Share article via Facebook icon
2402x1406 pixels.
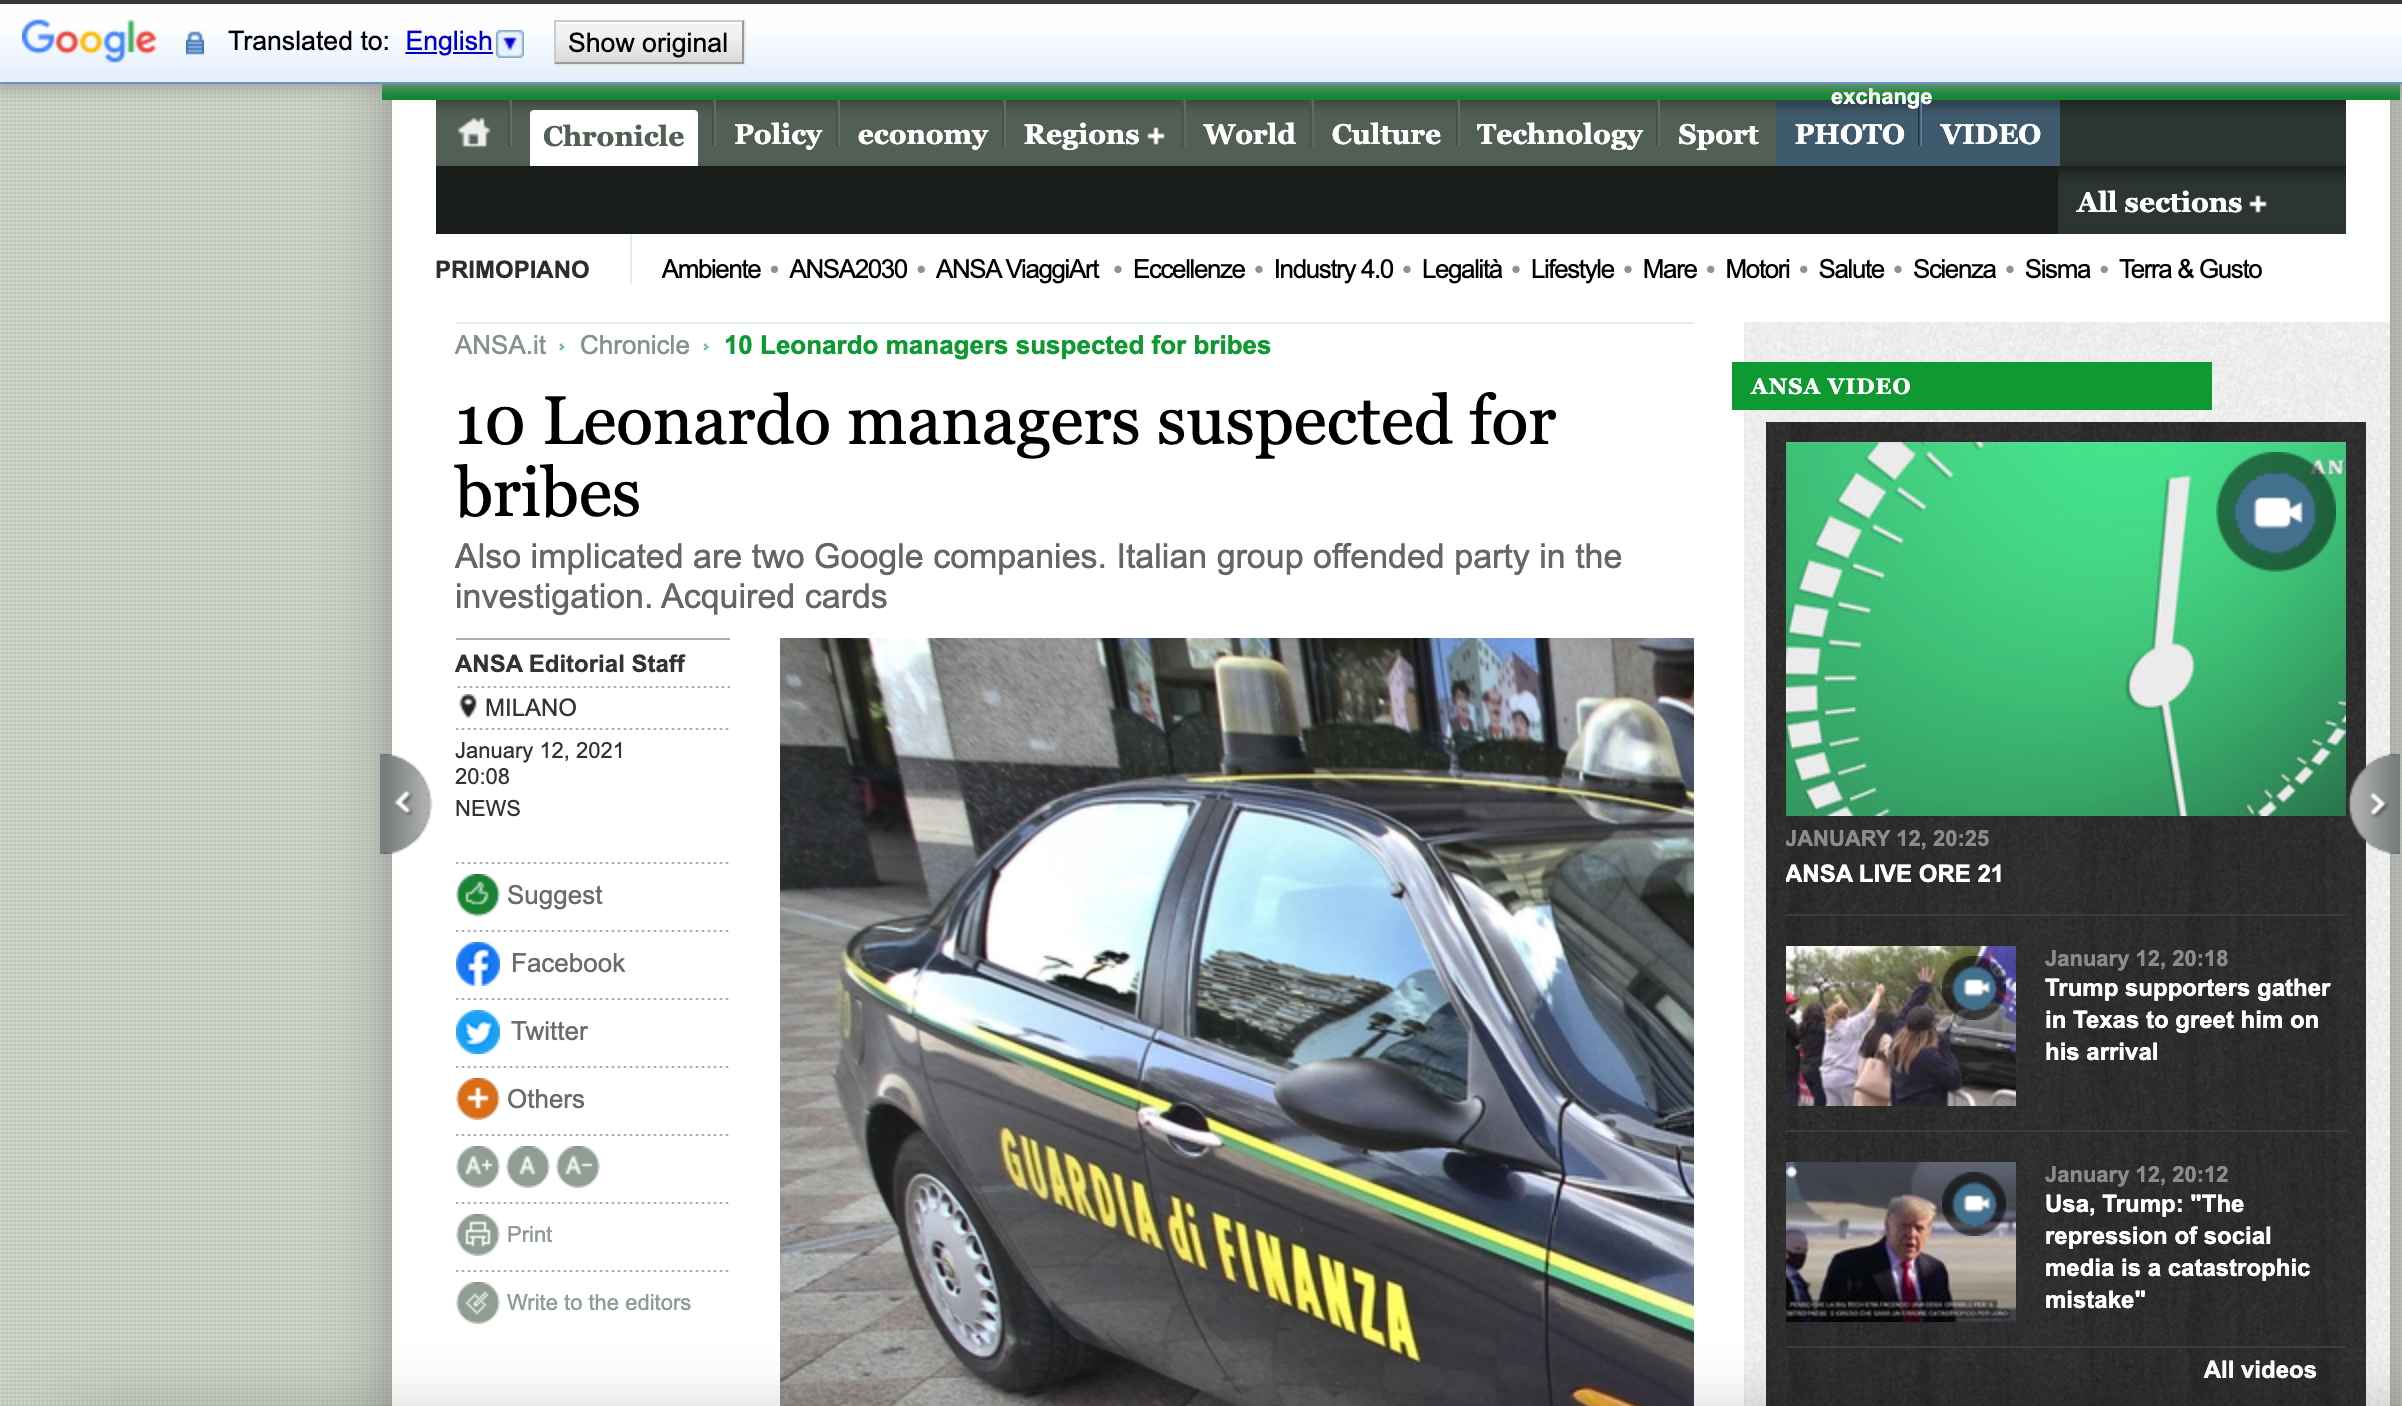[478, 963]
